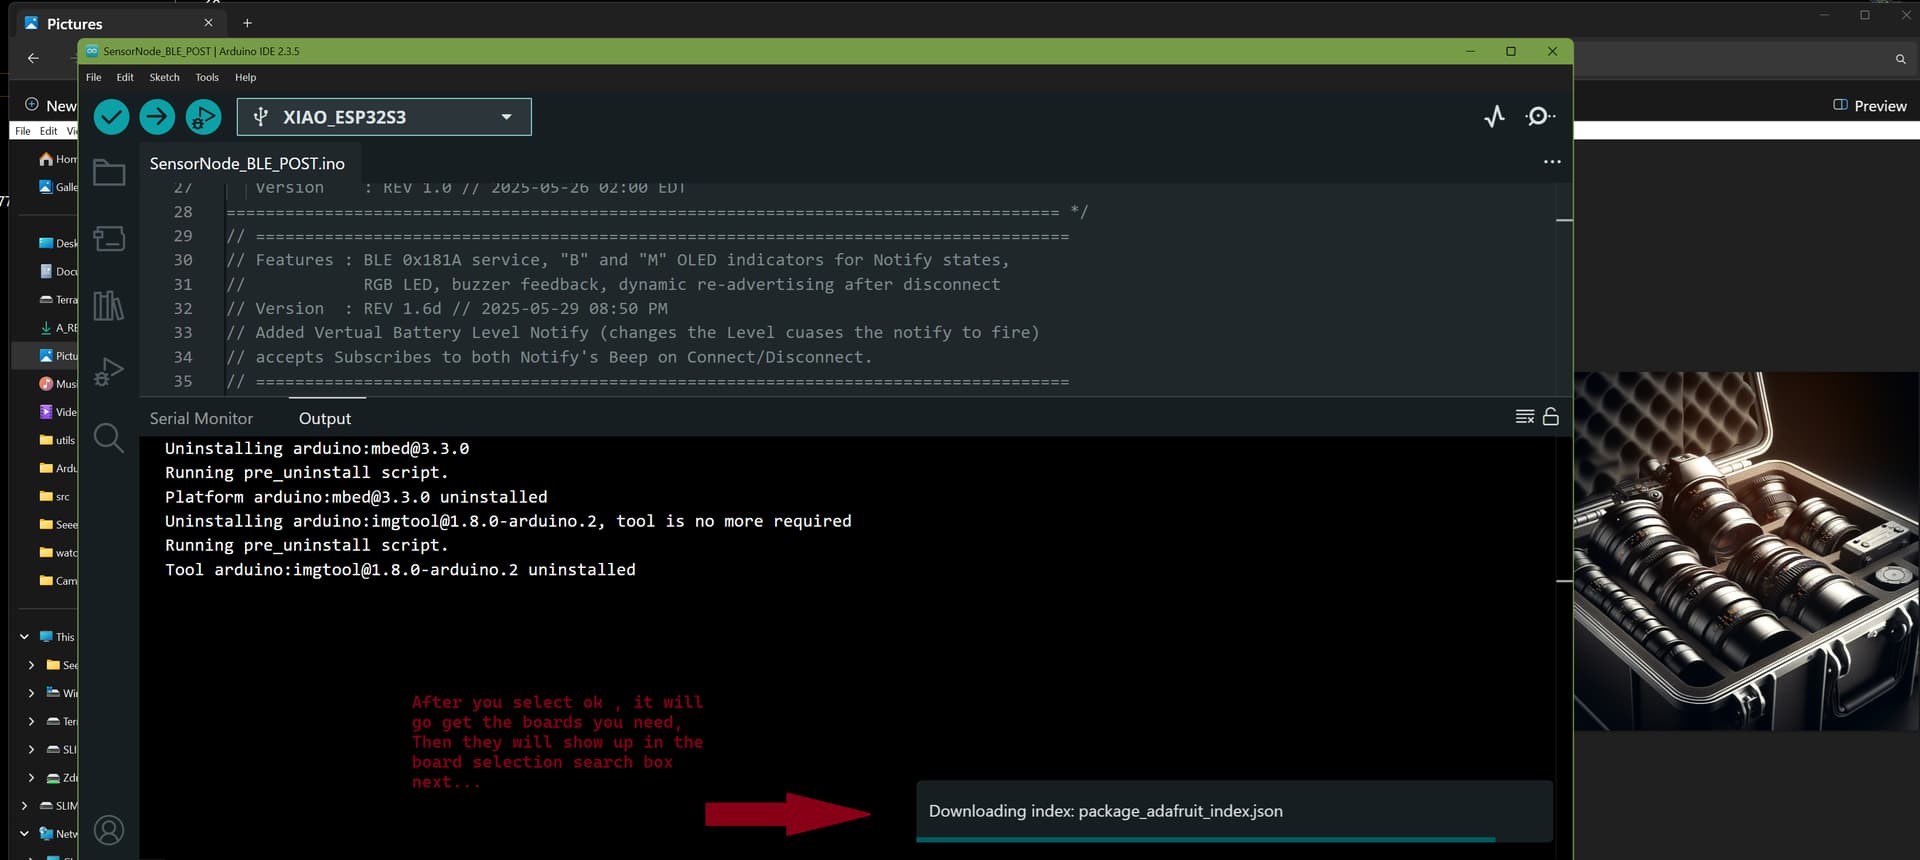Open the Sketchbook folder sidebar icon
Screen dimensions: 1920x860
pos(109,173)
